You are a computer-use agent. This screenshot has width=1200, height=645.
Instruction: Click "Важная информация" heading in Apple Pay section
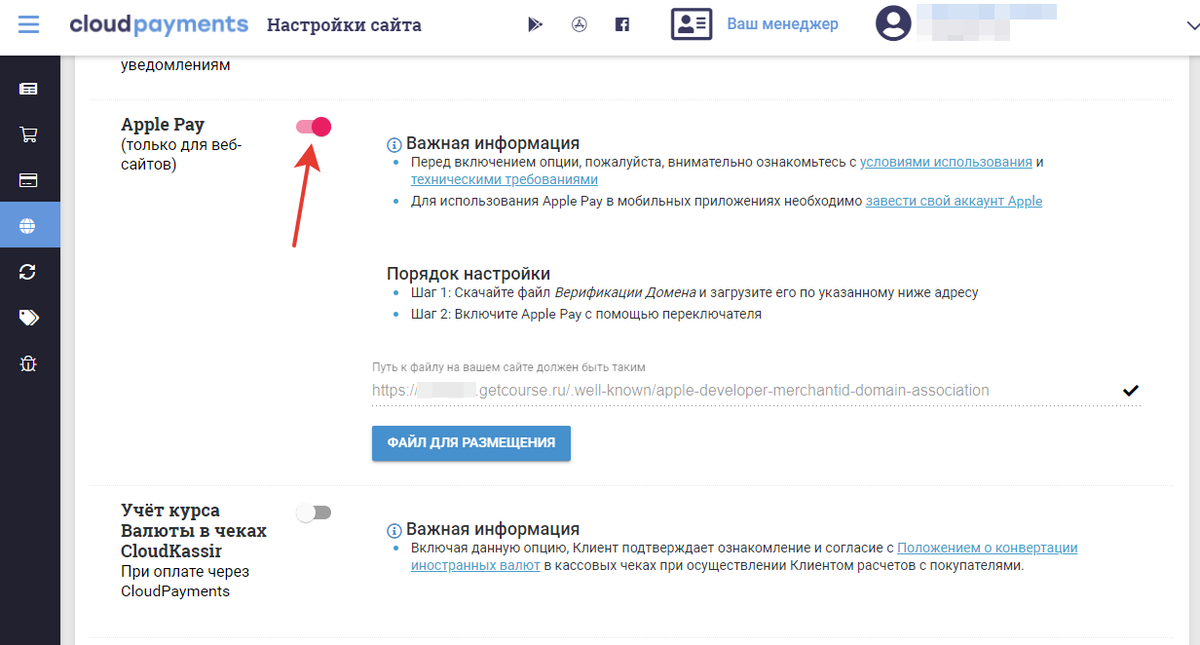tap(493, 144)
